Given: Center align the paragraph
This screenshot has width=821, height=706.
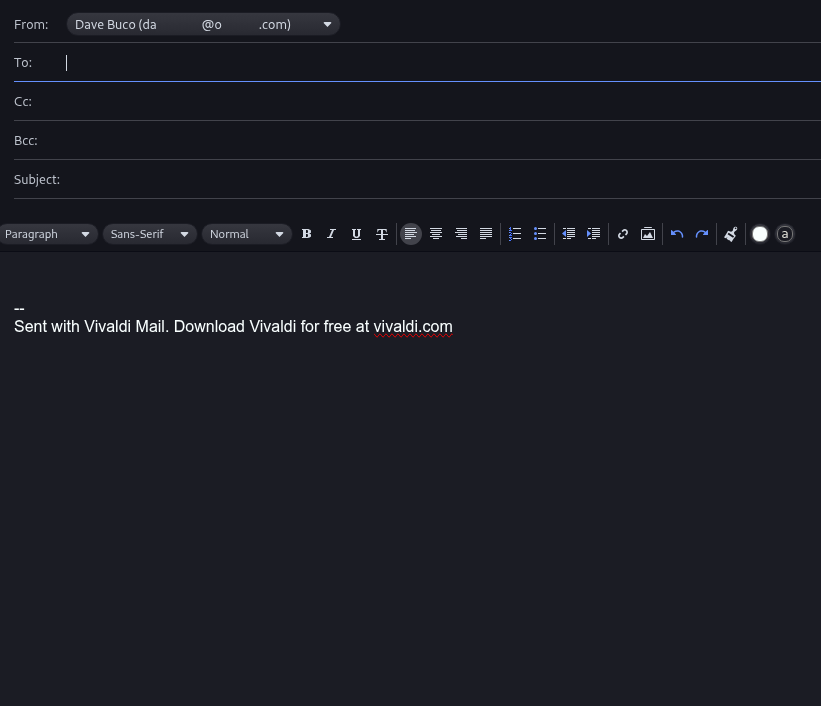Looking at the screenshot, I should [x=436, y=234].
